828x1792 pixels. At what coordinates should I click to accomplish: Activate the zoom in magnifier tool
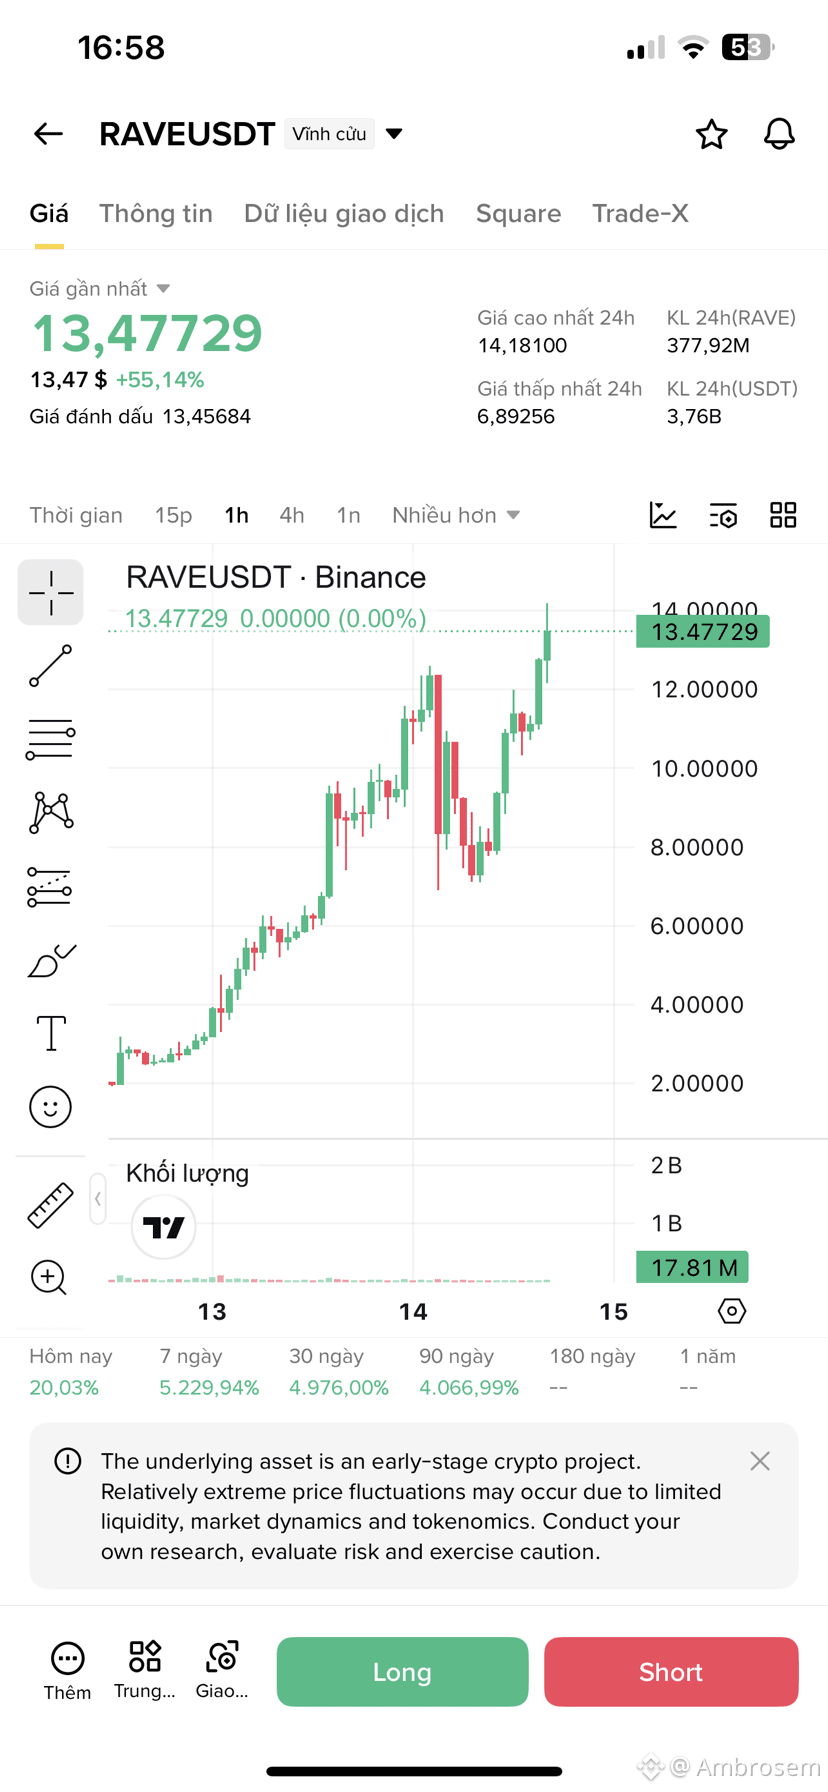(49, 1278)
